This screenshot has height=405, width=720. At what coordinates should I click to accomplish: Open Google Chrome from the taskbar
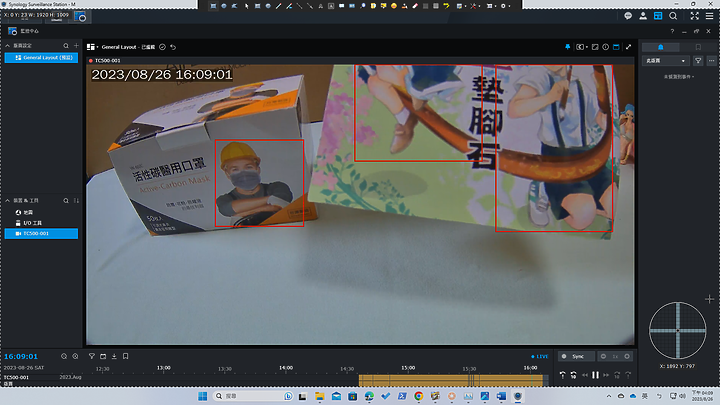point(418,396)
